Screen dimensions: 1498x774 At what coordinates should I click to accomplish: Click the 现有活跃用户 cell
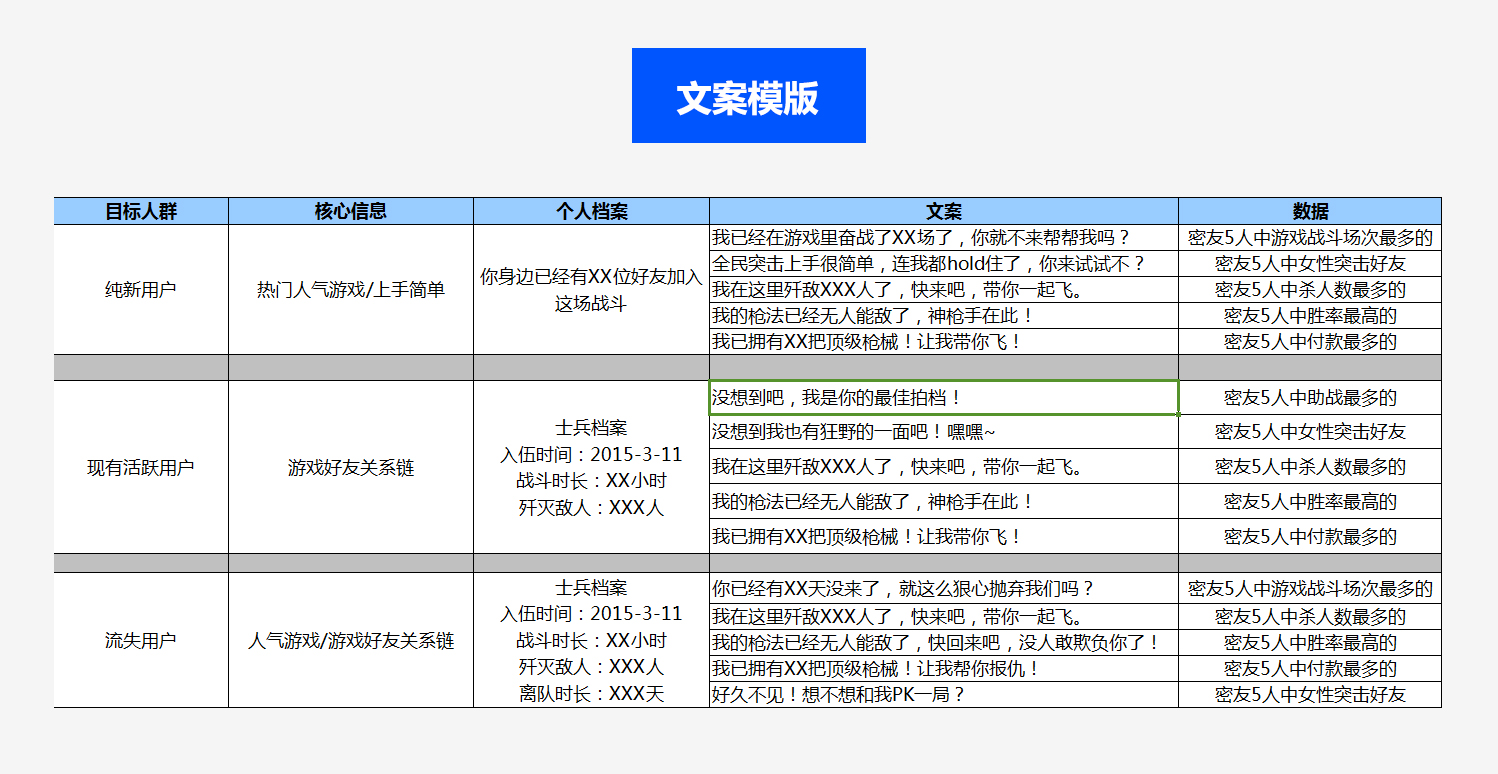pos(141,467)
